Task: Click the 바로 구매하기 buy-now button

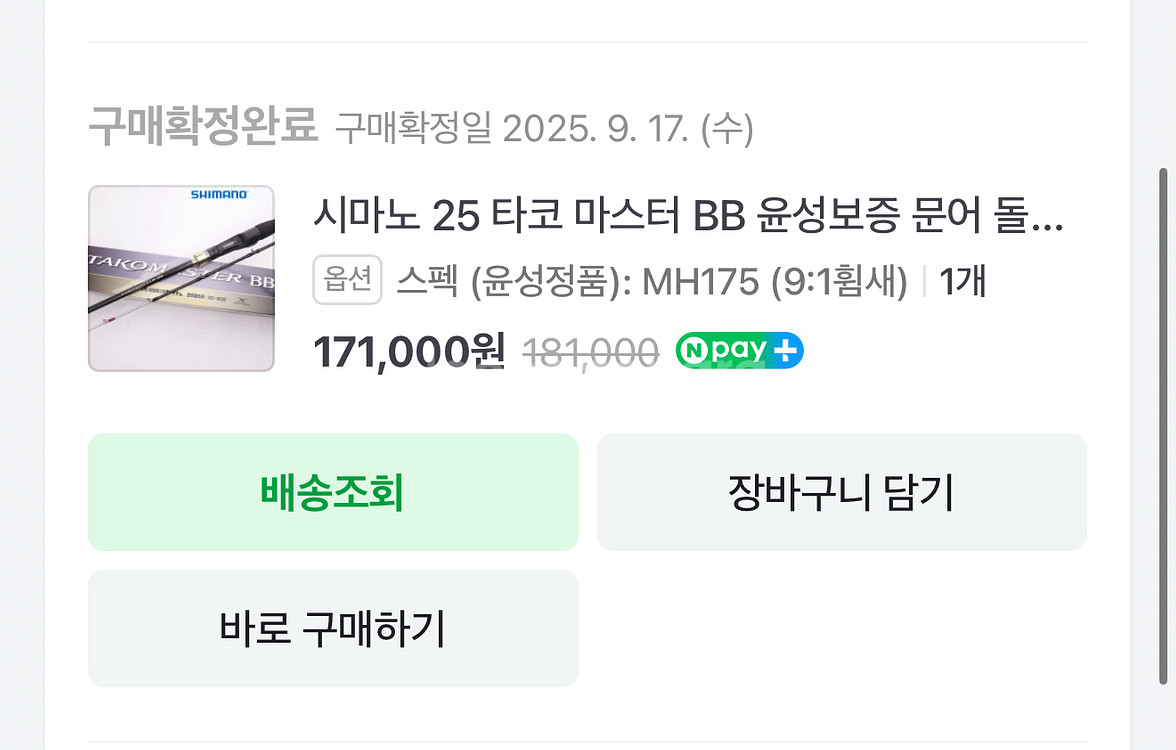Action: click(333, 628)
